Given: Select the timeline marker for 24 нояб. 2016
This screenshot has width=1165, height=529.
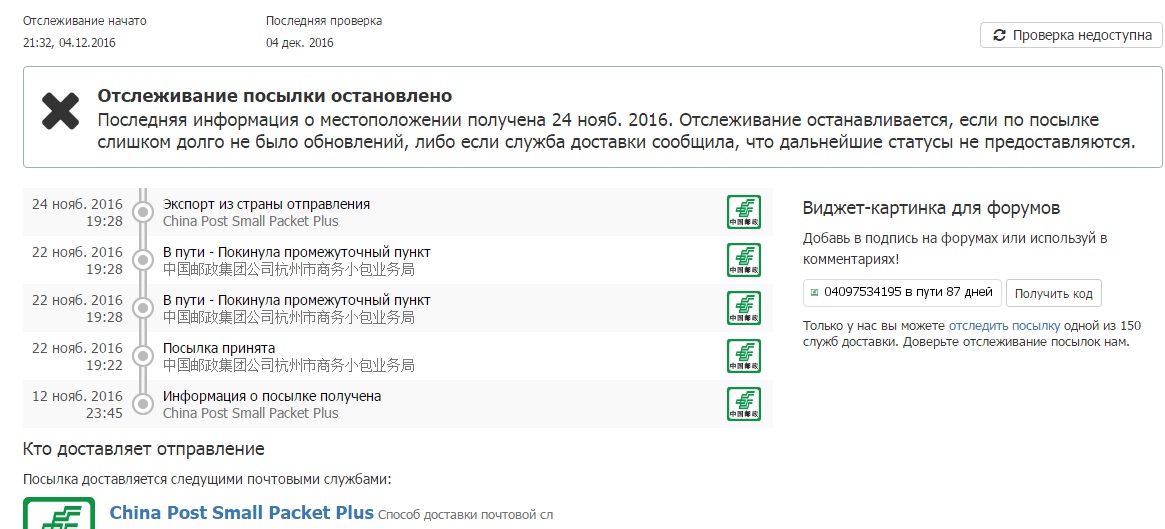Looking at the screenshot, I should point(143,212).
